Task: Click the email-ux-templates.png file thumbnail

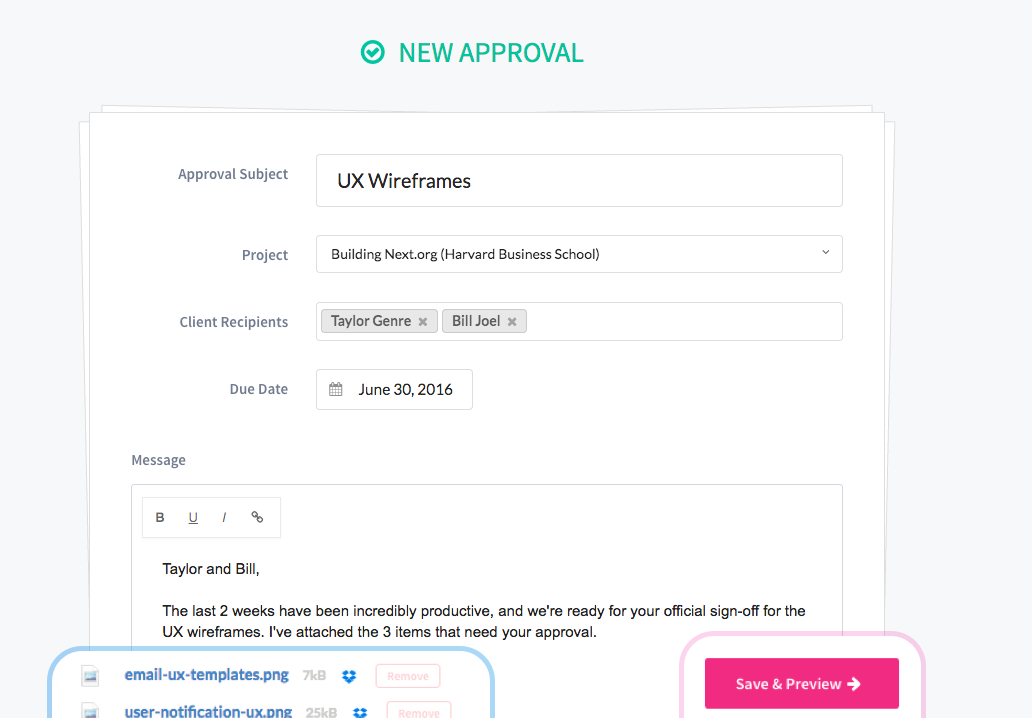Action: [x=90, y=675]
